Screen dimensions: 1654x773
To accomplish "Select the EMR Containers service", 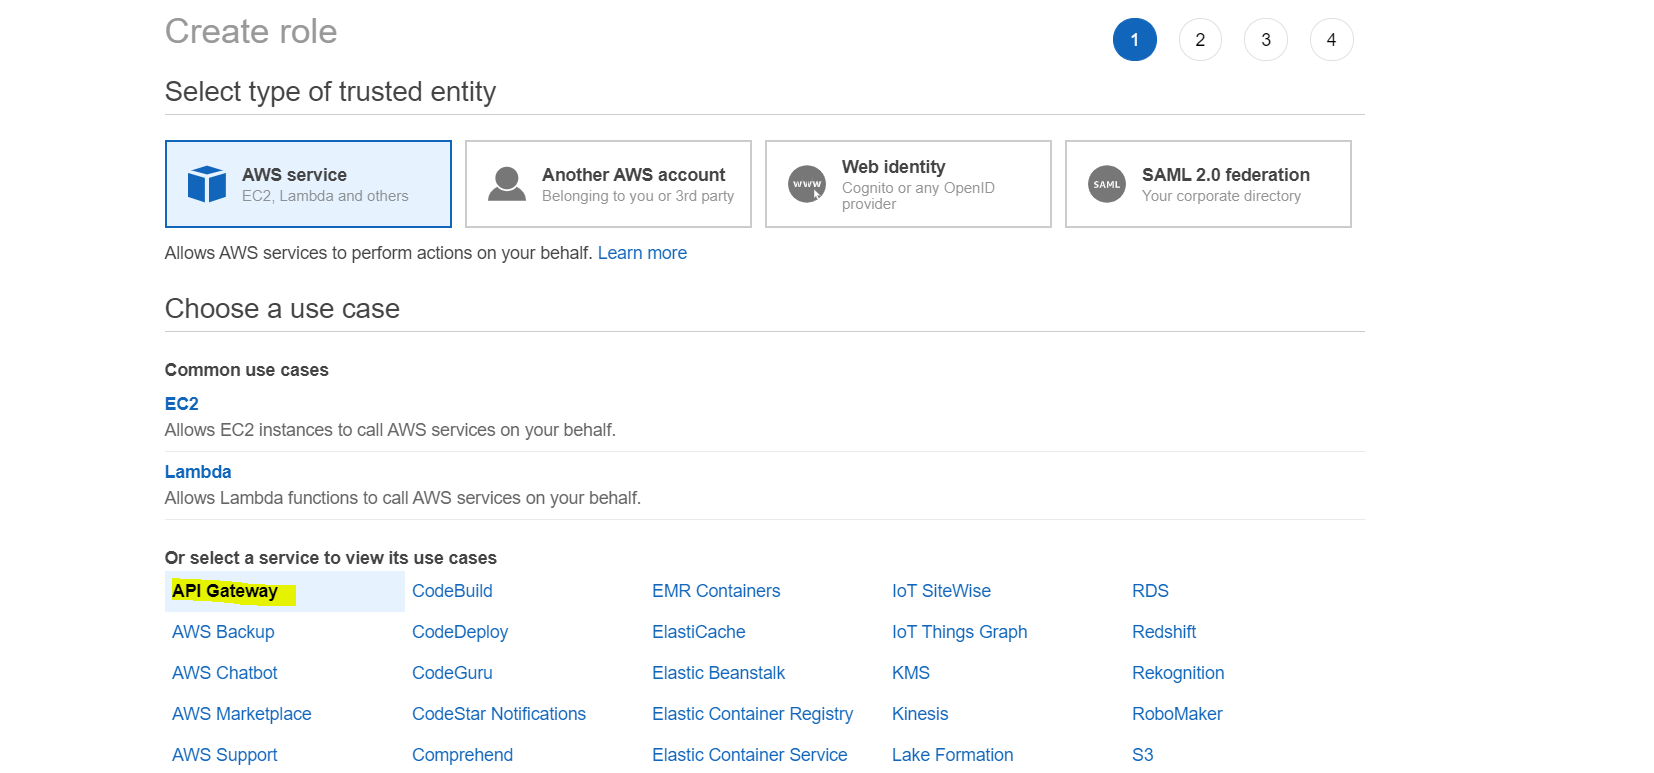I will point(716,591).
